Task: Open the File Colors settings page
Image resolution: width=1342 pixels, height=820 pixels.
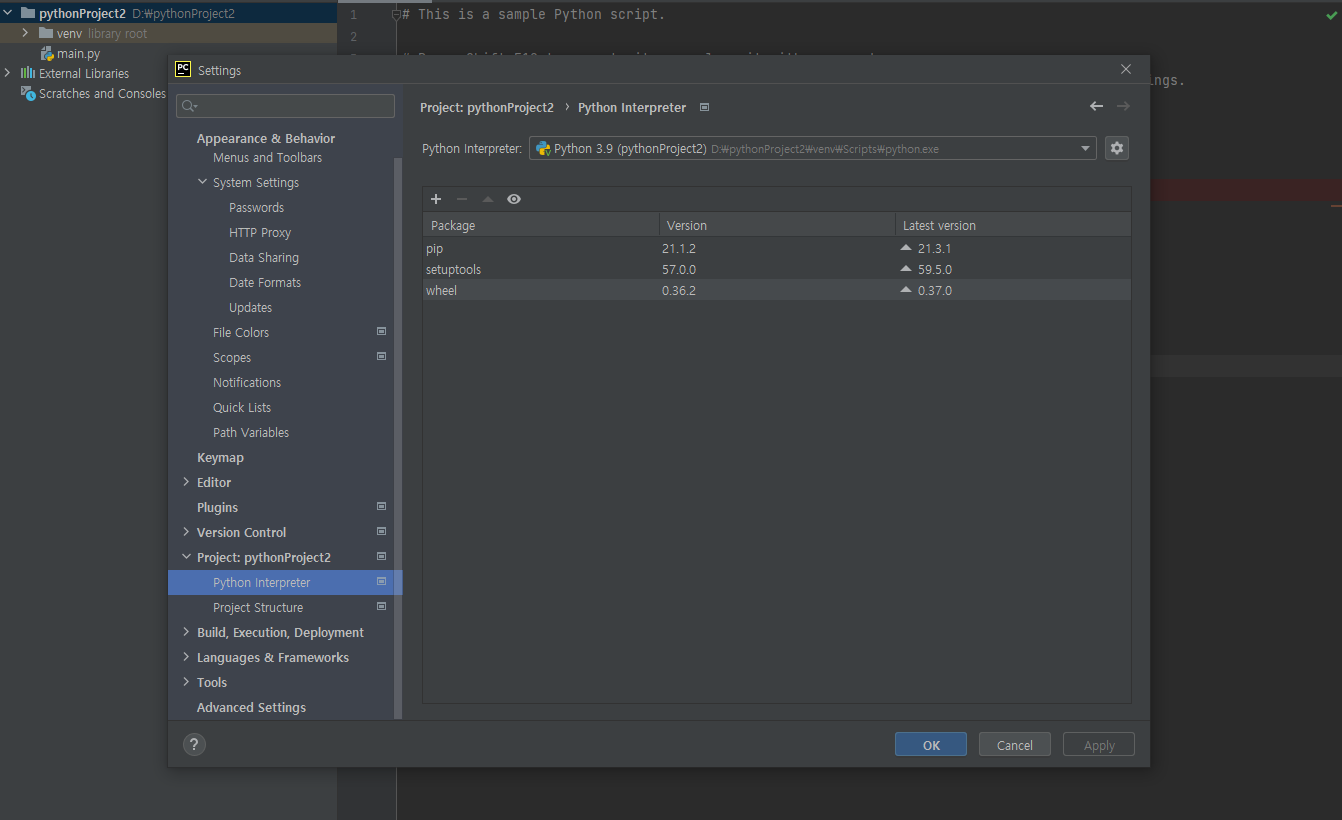Action: point(241,333)
